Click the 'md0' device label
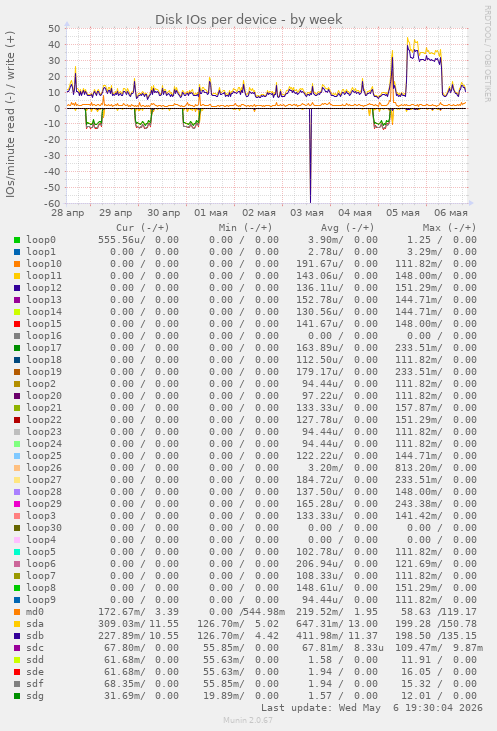497x731 pixels. [x=35, y=612]
